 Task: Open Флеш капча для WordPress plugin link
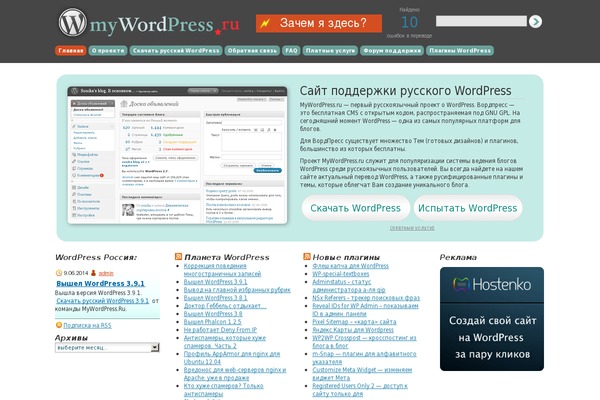click(351, 266)
